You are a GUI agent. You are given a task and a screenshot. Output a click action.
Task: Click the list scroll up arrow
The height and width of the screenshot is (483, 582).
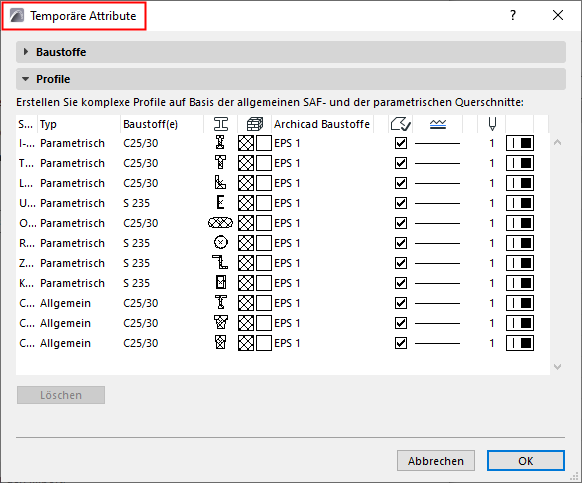click(558, 143)
